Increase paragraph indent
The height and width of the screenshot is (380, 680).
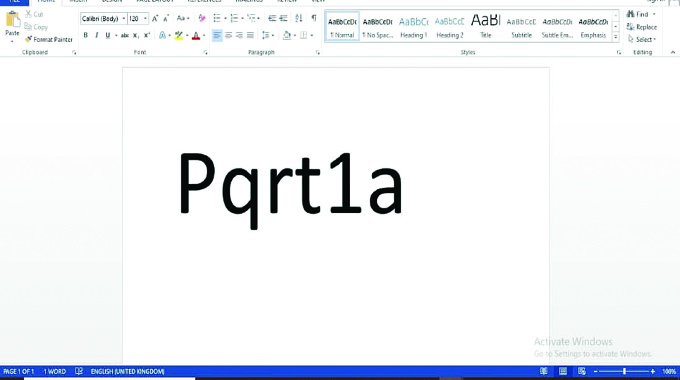pos(283,18)
